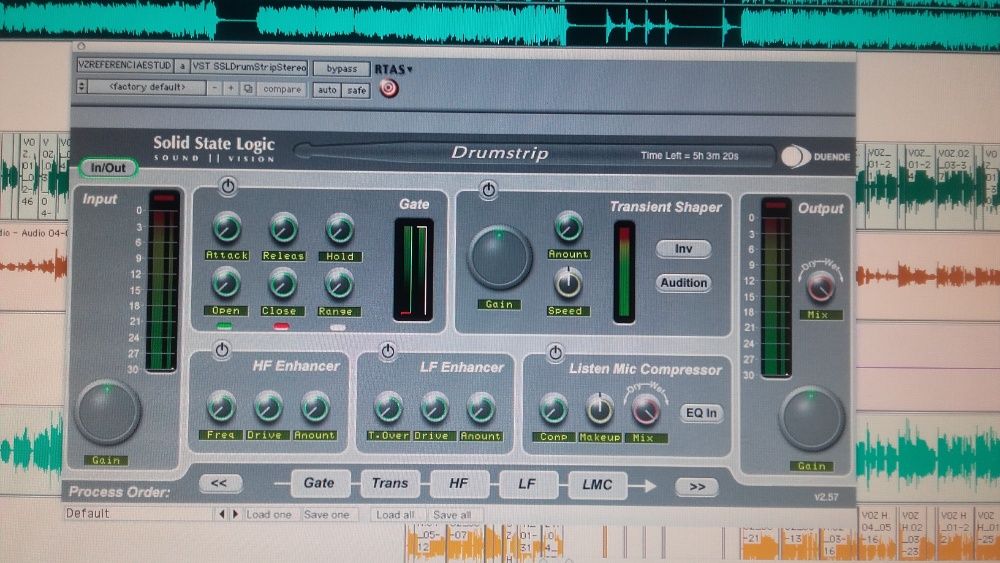Viewport: 1000px width, 563px height.
Task: Click the Gate Range knob
Action: pyautogui.click(x=339, y=284)
